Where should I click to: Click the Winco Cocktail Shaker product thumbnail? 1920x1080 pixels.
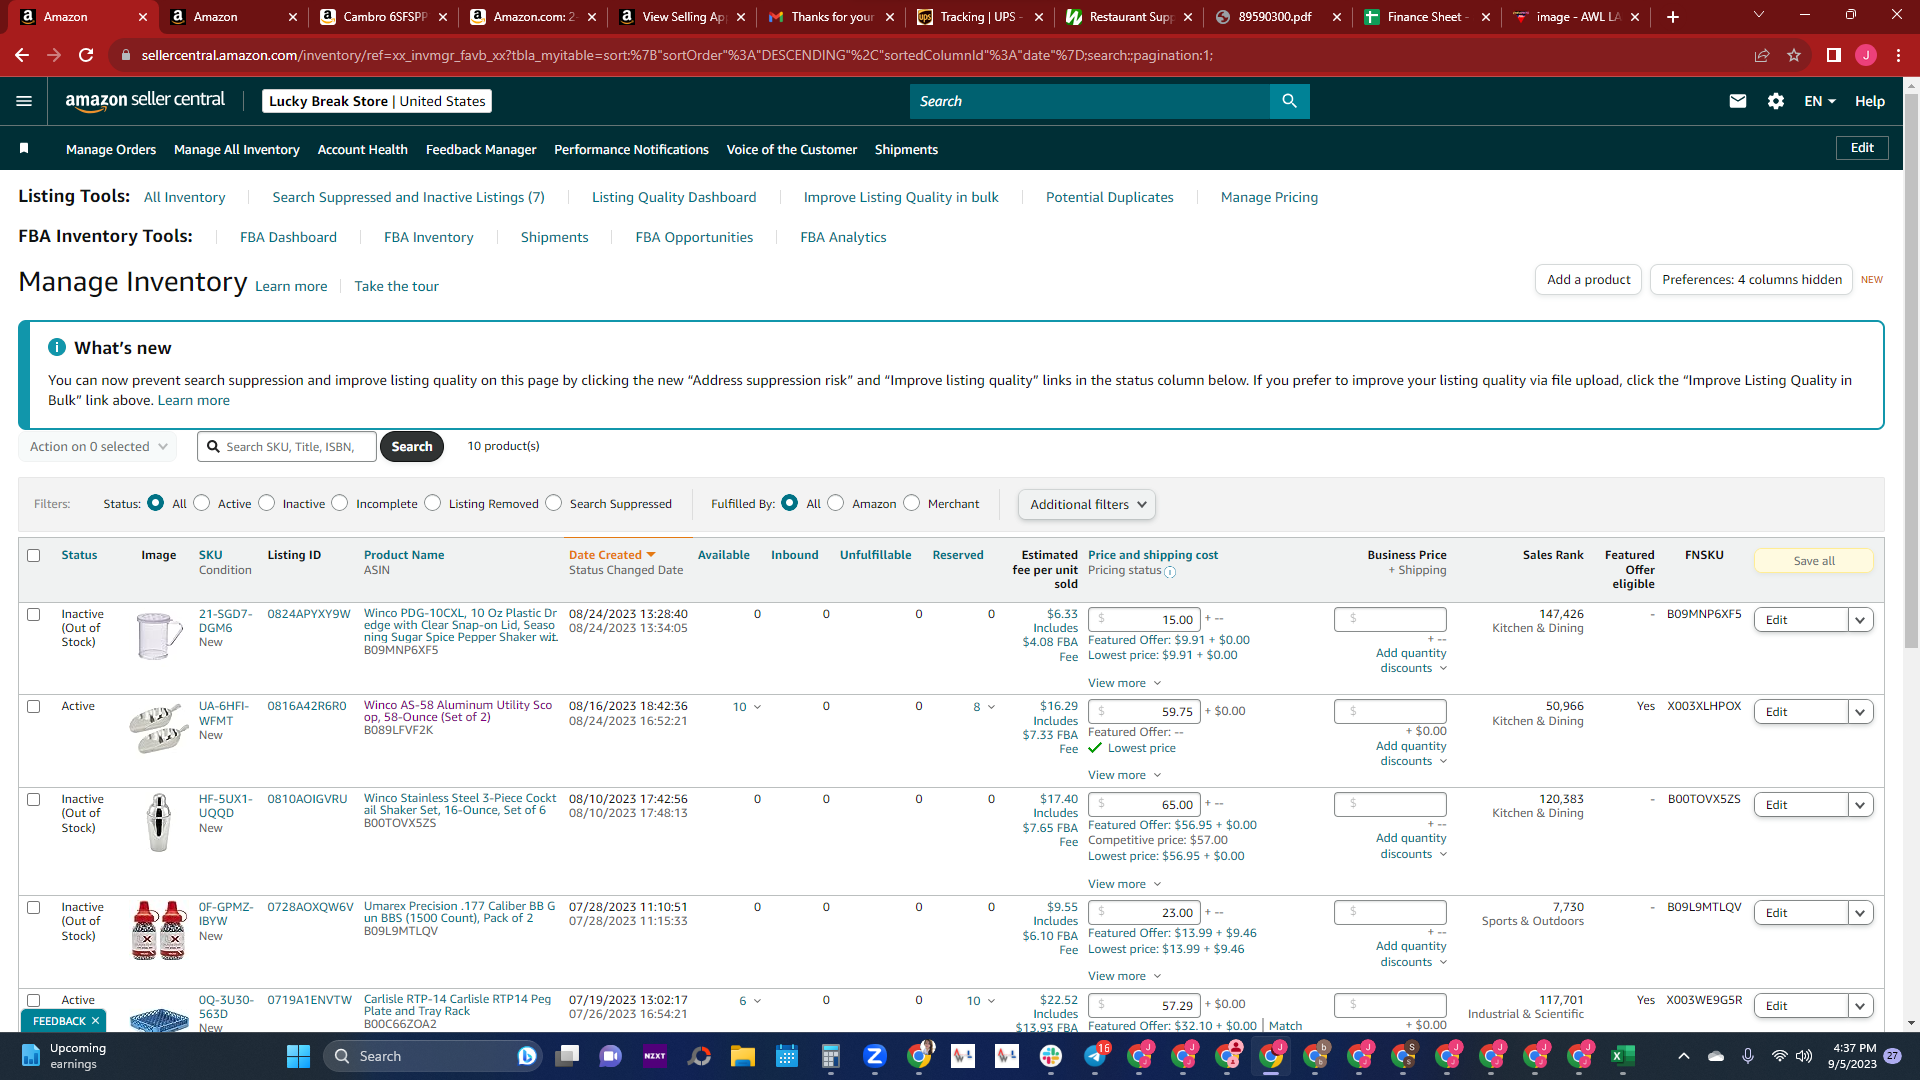pos(158,822)
